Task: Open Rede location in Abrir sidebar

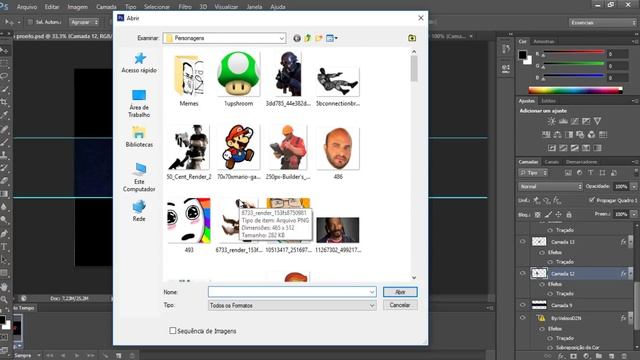Action: [x=139, y=211]
